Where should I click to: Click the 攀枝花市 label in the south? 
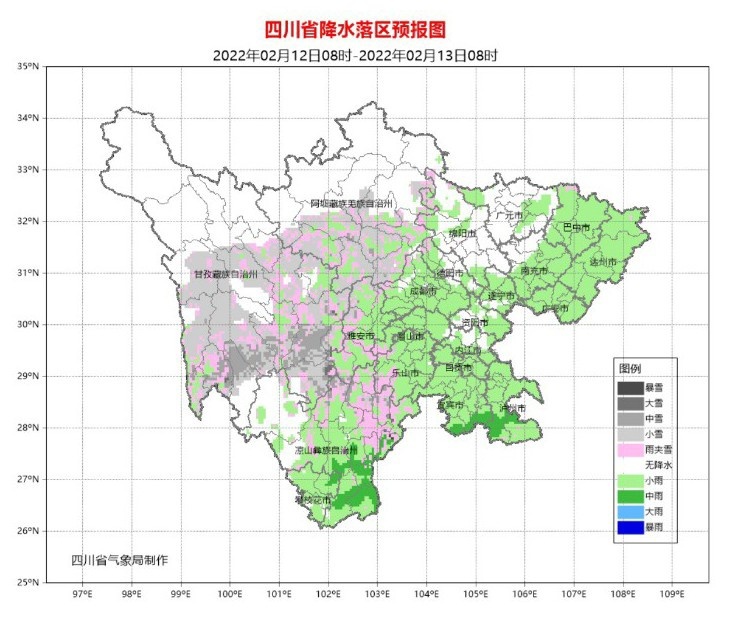pyautogui.click(x=312, y=500)
